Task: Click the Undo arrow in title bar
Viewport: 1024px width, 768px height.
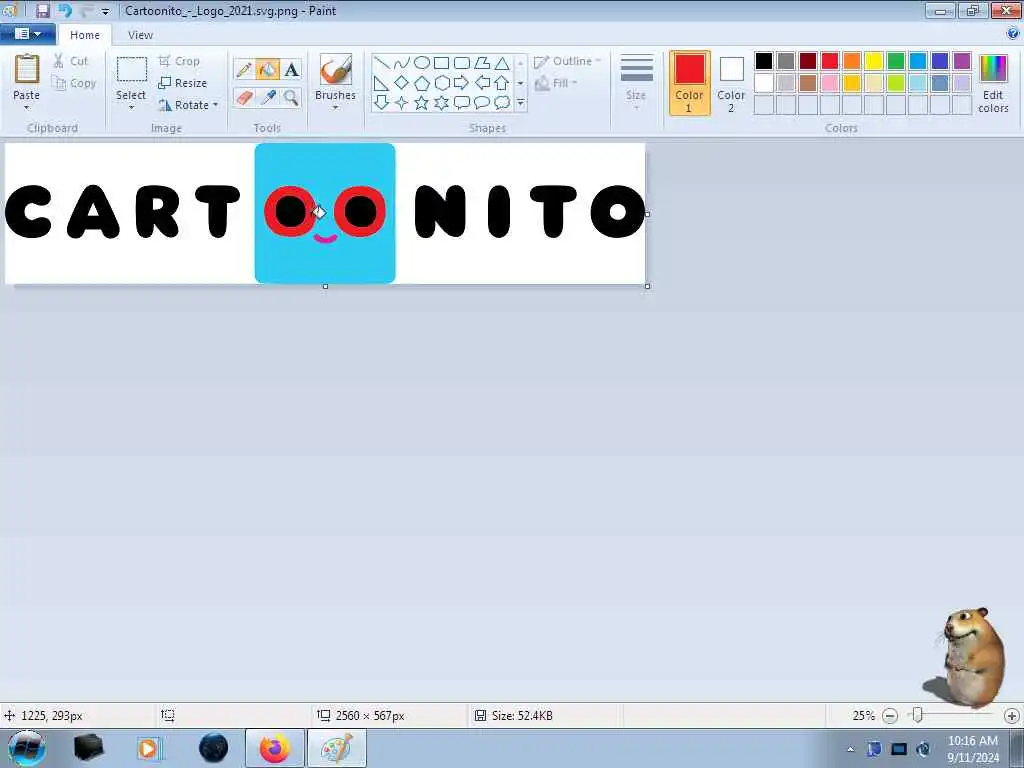Action: coord(65,10)
